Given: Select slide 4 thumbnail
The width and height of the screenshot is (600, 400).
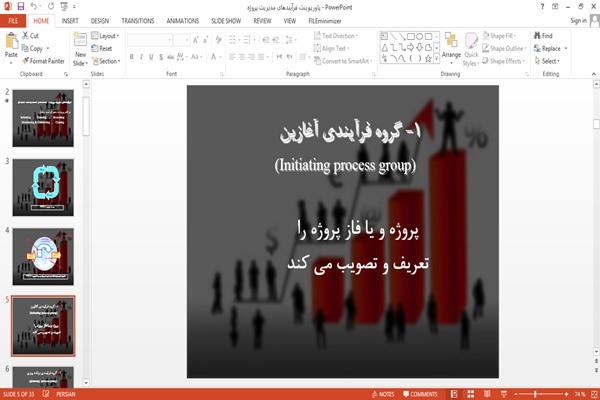Looking at the screenshot, I should coord(43,256).
